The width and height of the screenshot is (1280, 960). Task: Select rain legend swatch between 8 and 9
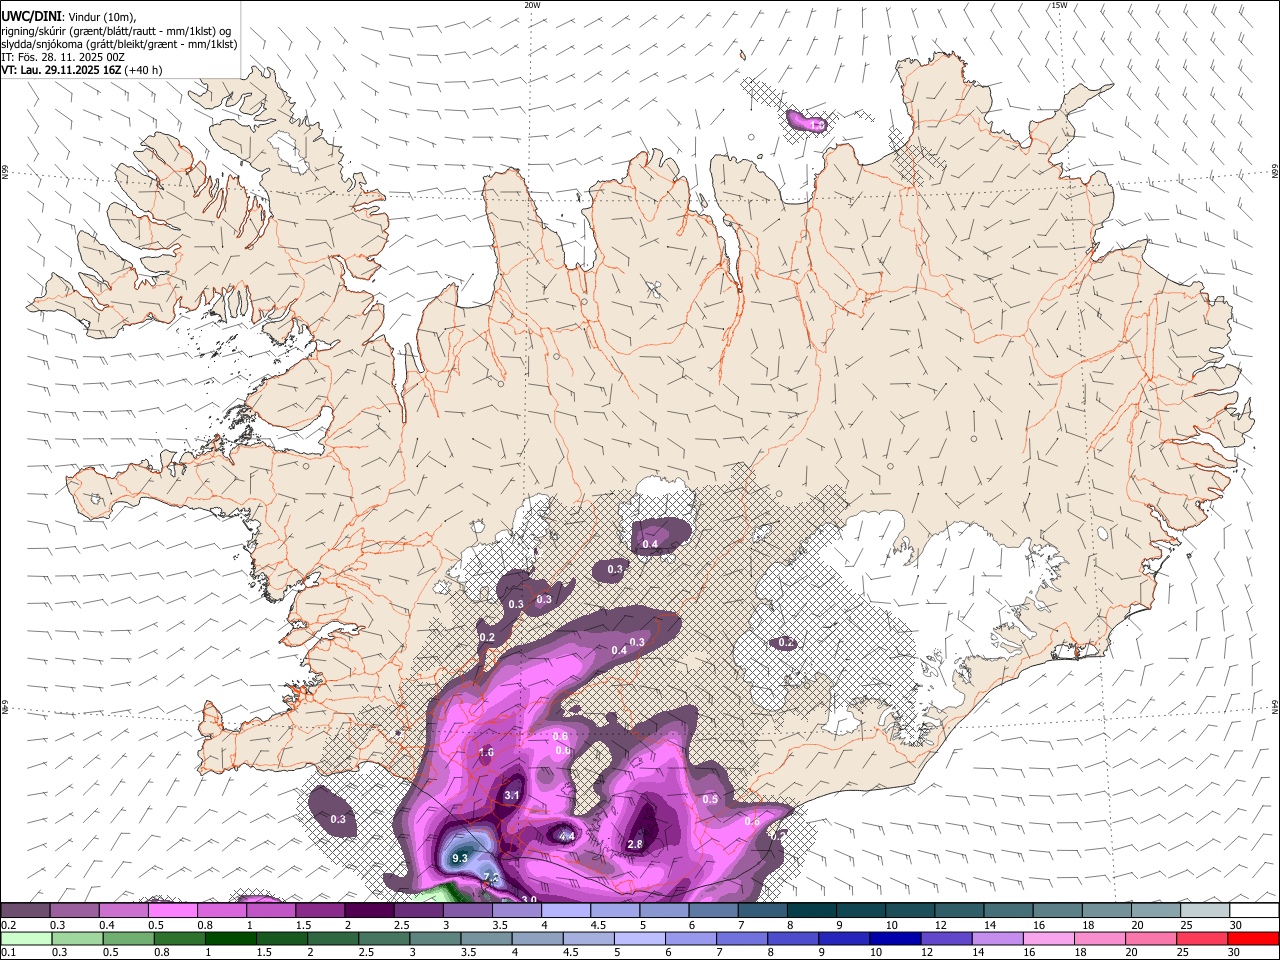pos(792,938)
